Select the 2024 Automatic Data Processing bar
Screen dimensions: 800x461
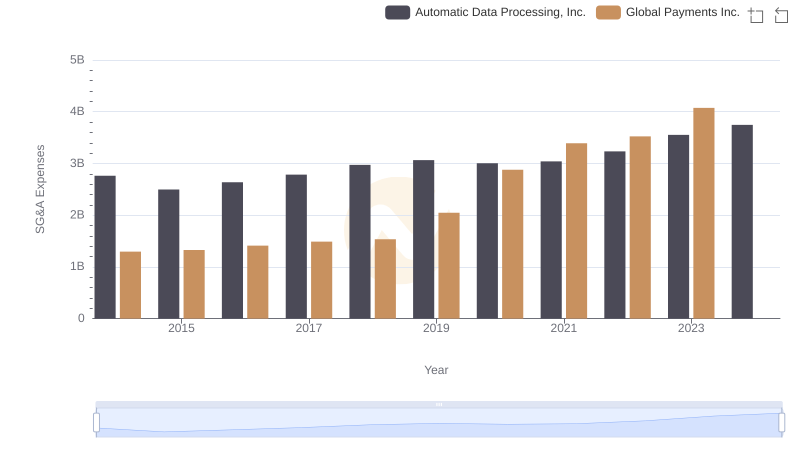742,222
